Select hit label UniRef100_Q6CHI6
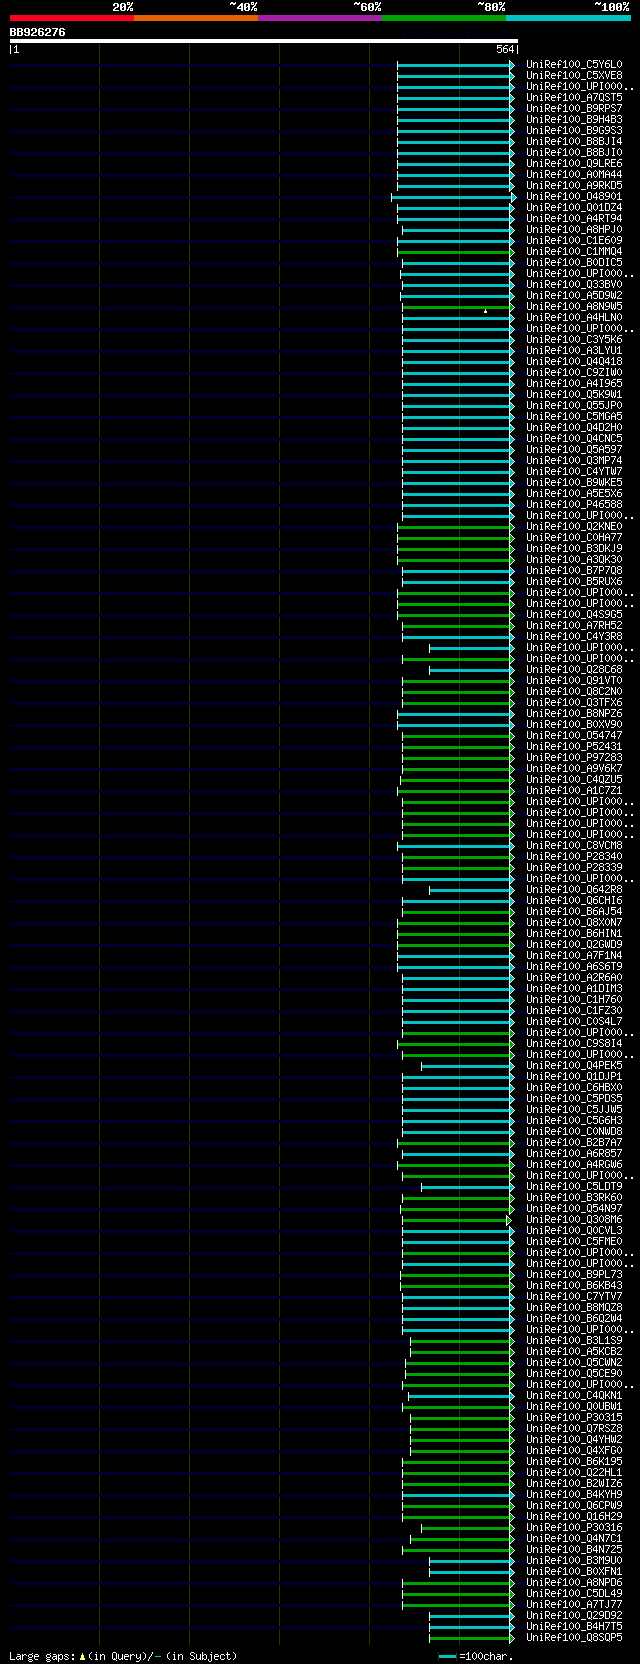The width and height of the screenshot is (640, 1664). [574, 900]
